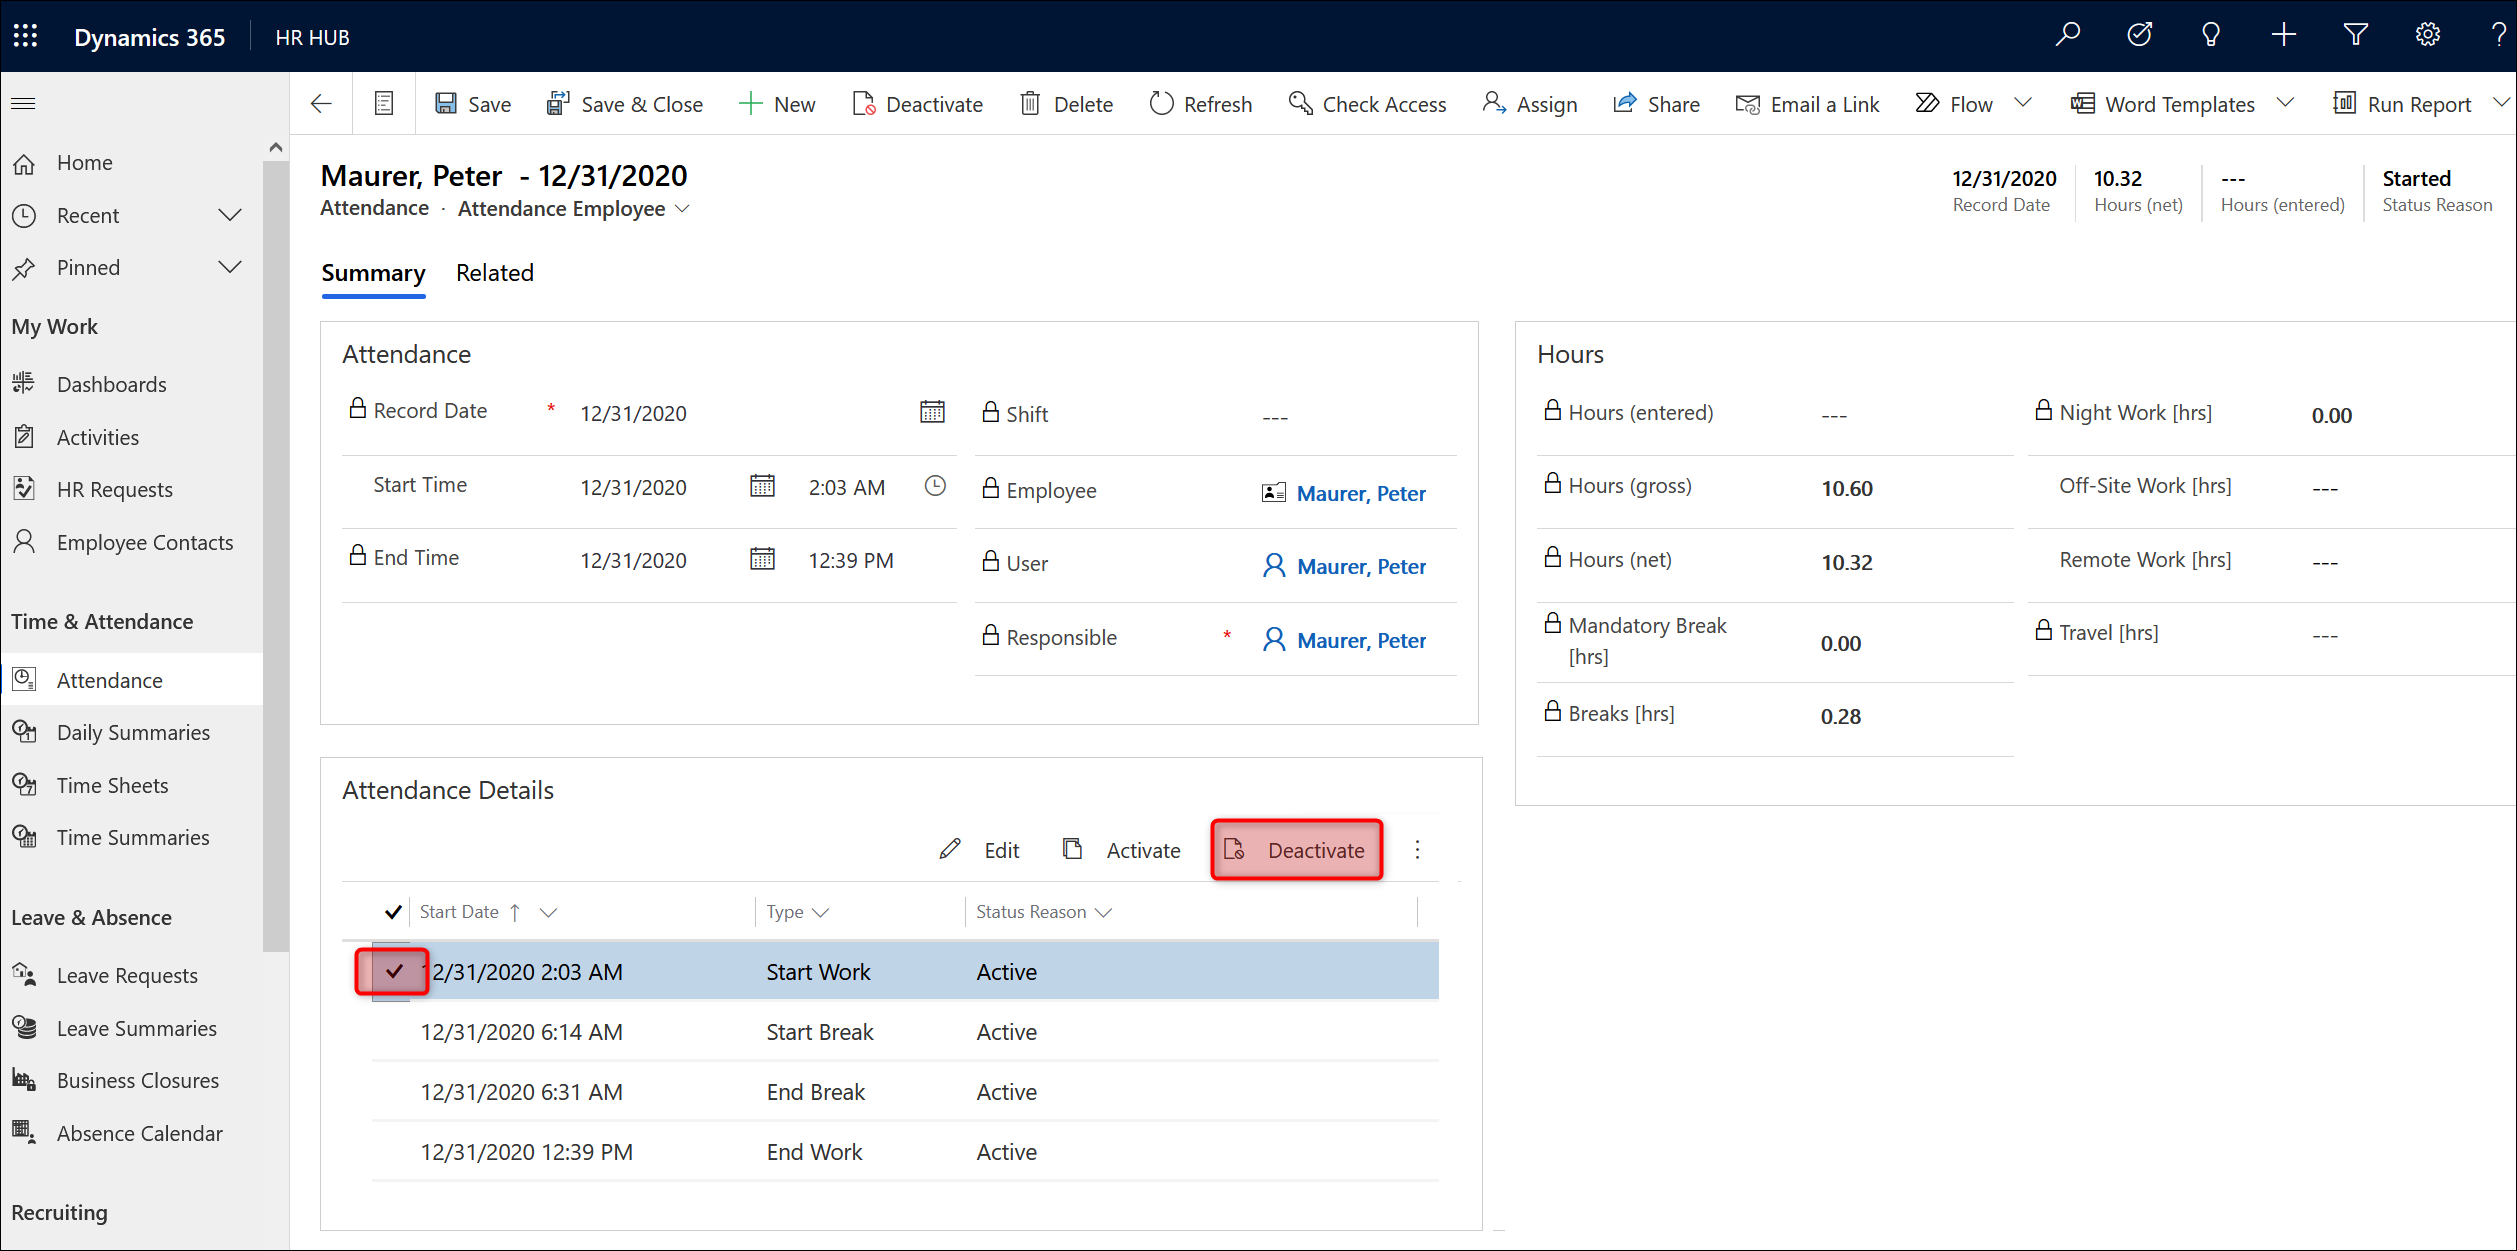Click the Start Time clock icon

[934, 486]
